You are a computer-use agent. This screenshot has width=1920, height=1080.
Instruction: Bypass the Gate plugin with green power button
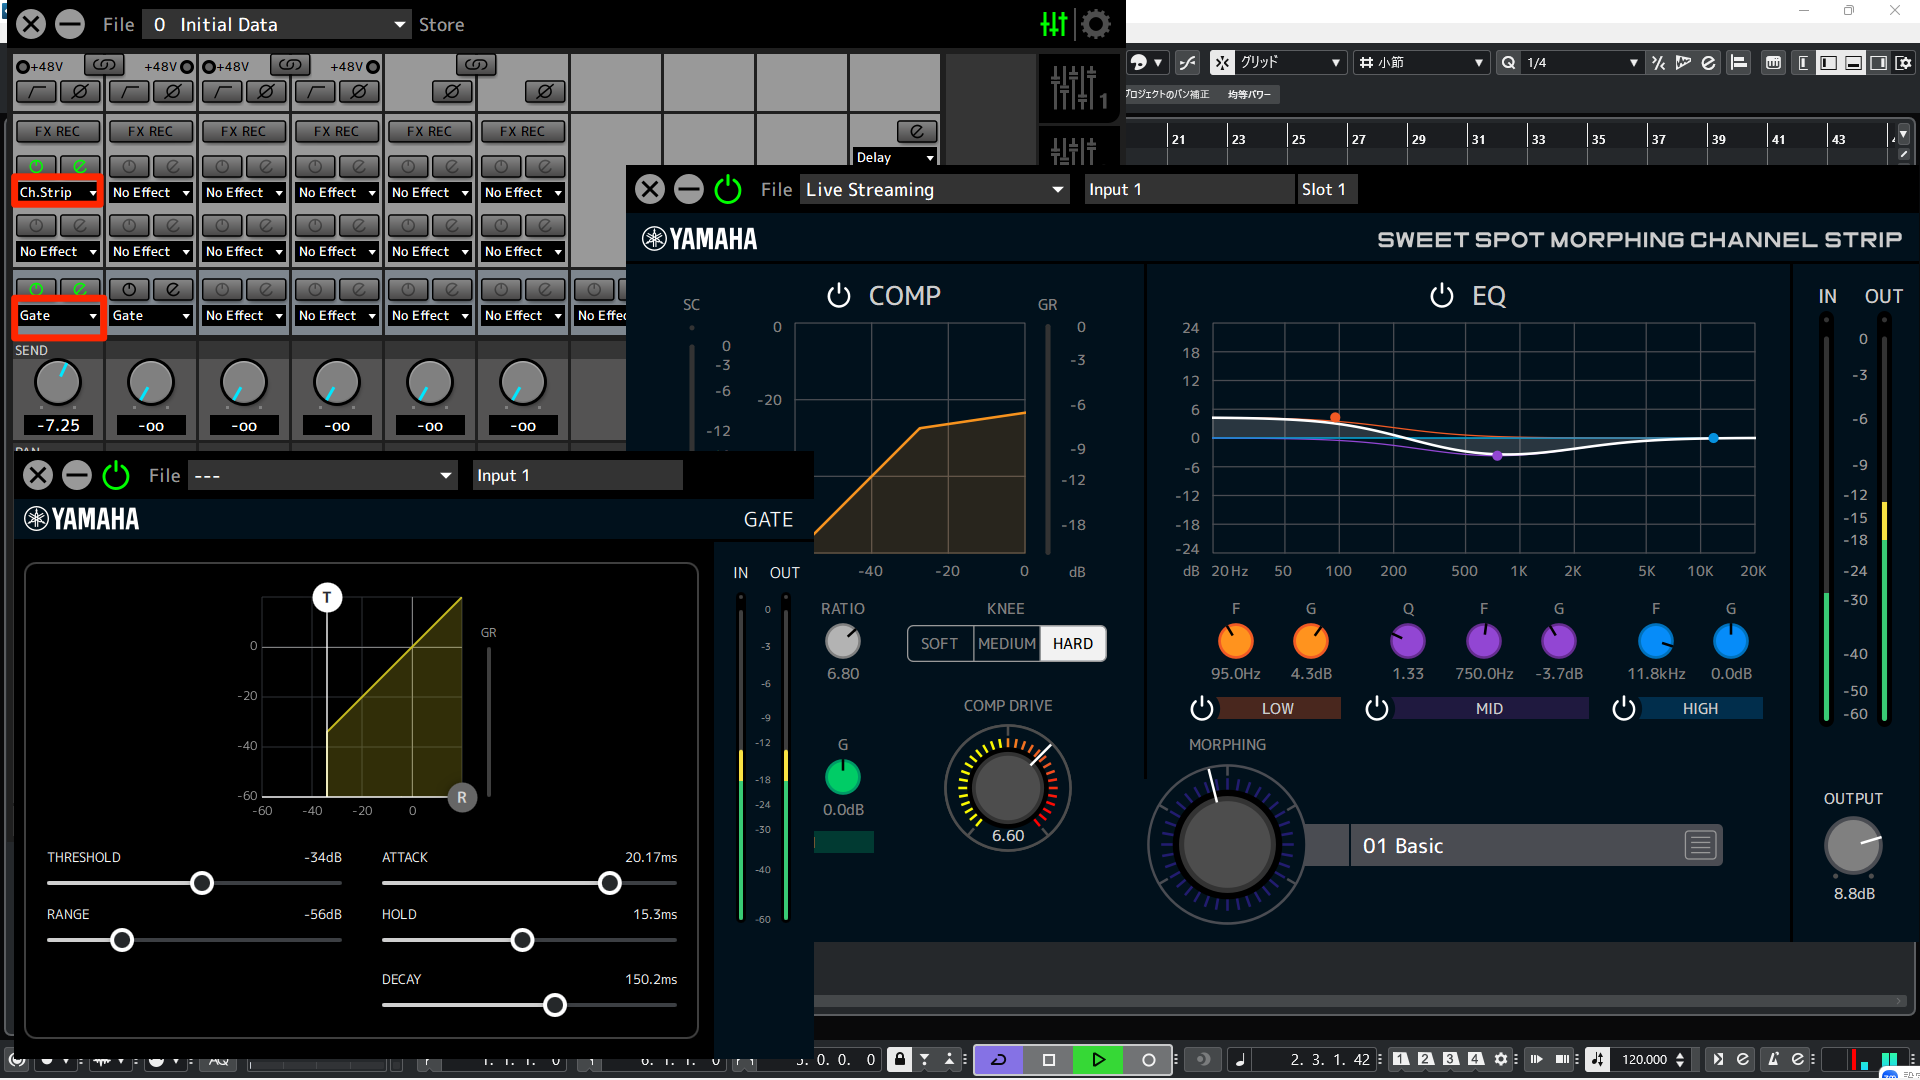pyautogui.click(x=116, y=475)
